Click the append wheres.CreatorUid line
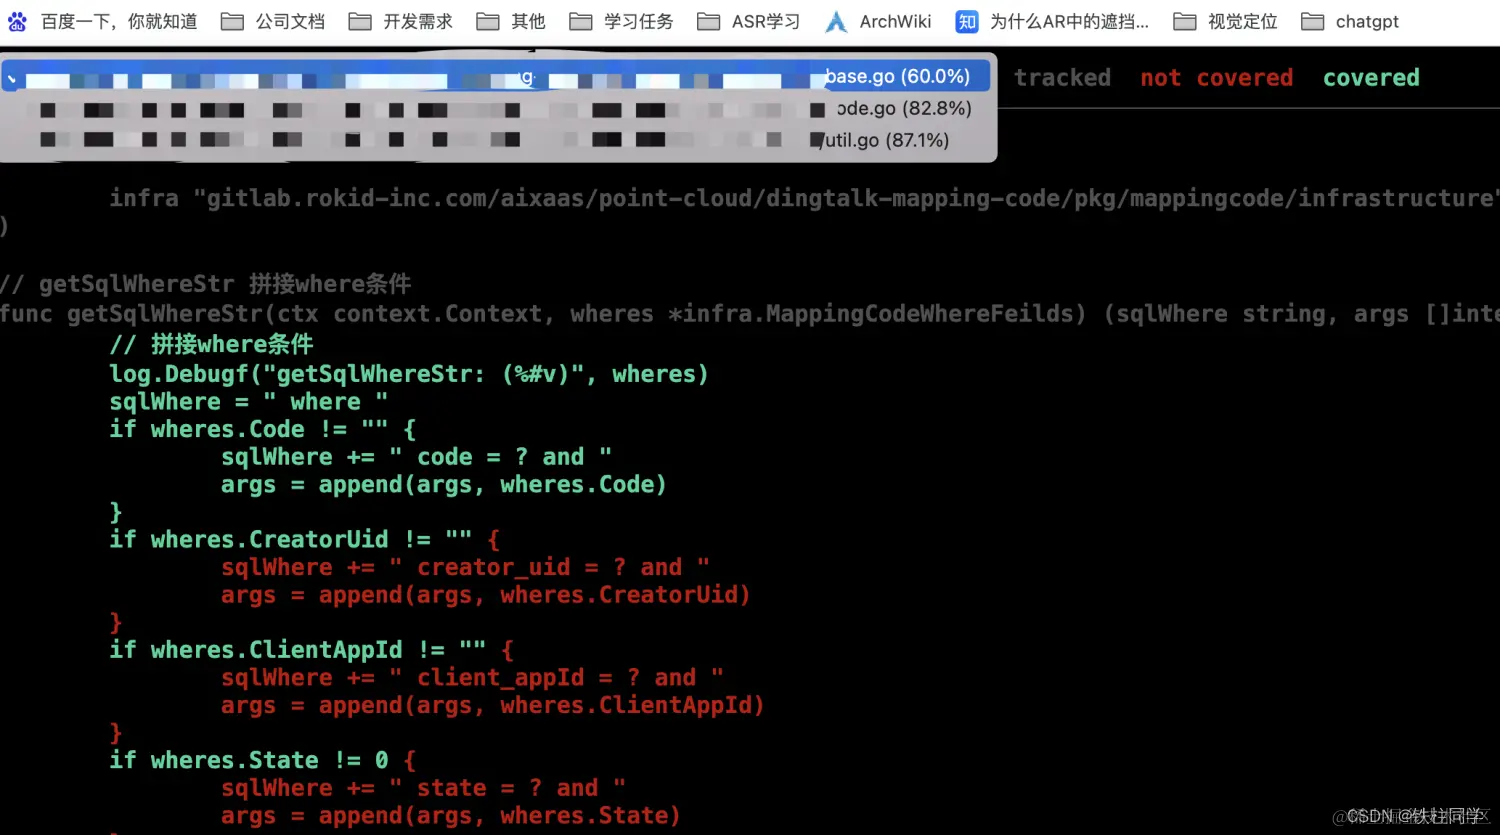The image size is (1500, 835). click(x=485, y=595)
